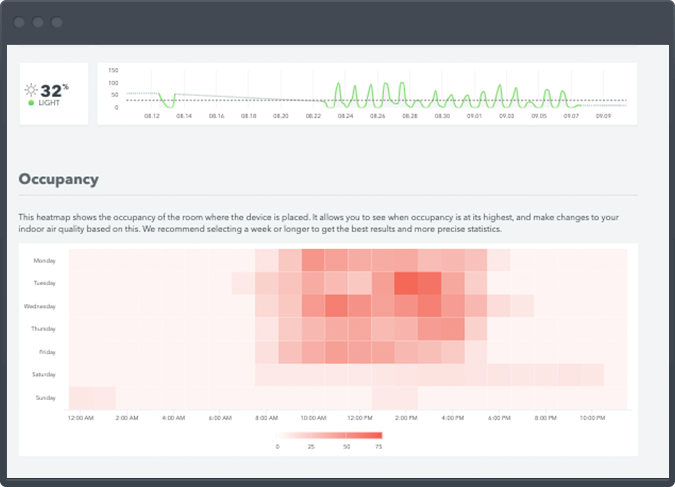Click the sun light-level icon

(31, 89)
